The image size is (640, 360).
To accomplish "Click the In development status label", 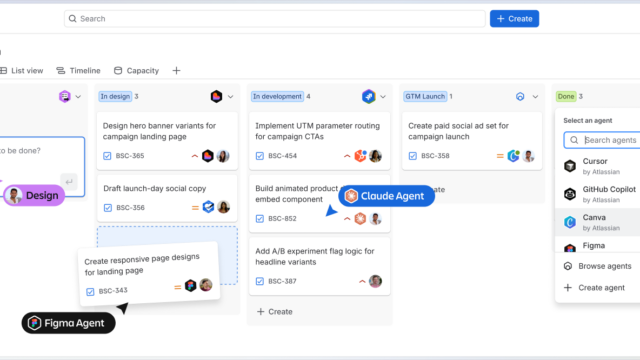I will 277,96.
